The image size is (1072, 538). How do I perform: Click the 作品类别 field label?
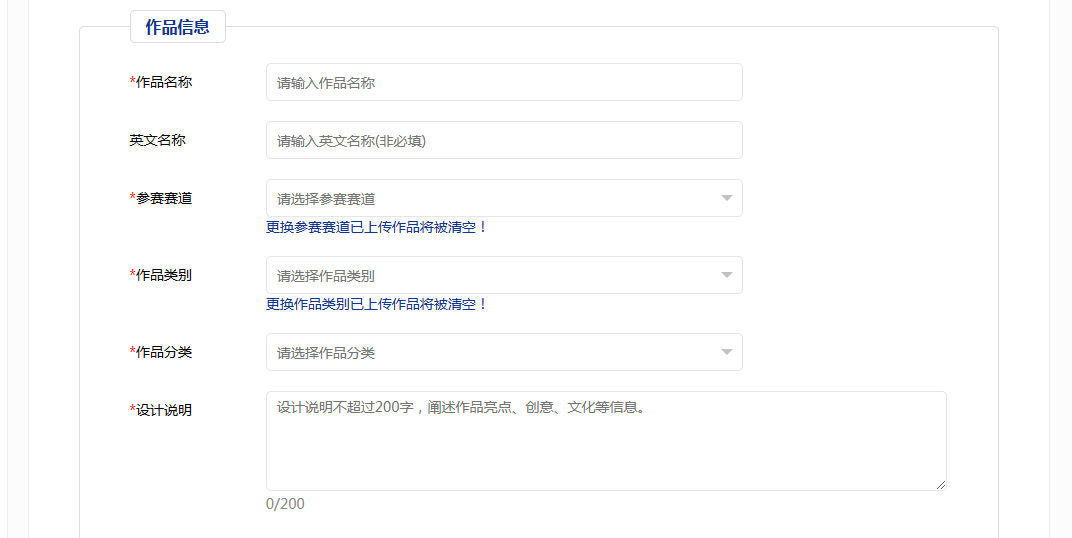click(x=163, y=275)
